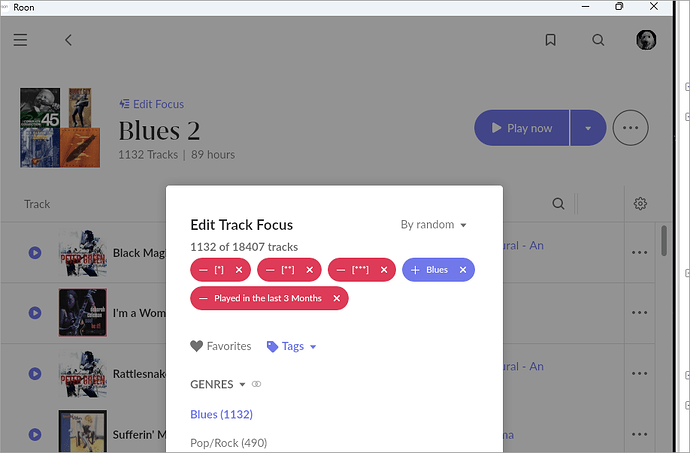Click the Blues 2 collage cover art

pyautogui.click(x=60, y=128)
